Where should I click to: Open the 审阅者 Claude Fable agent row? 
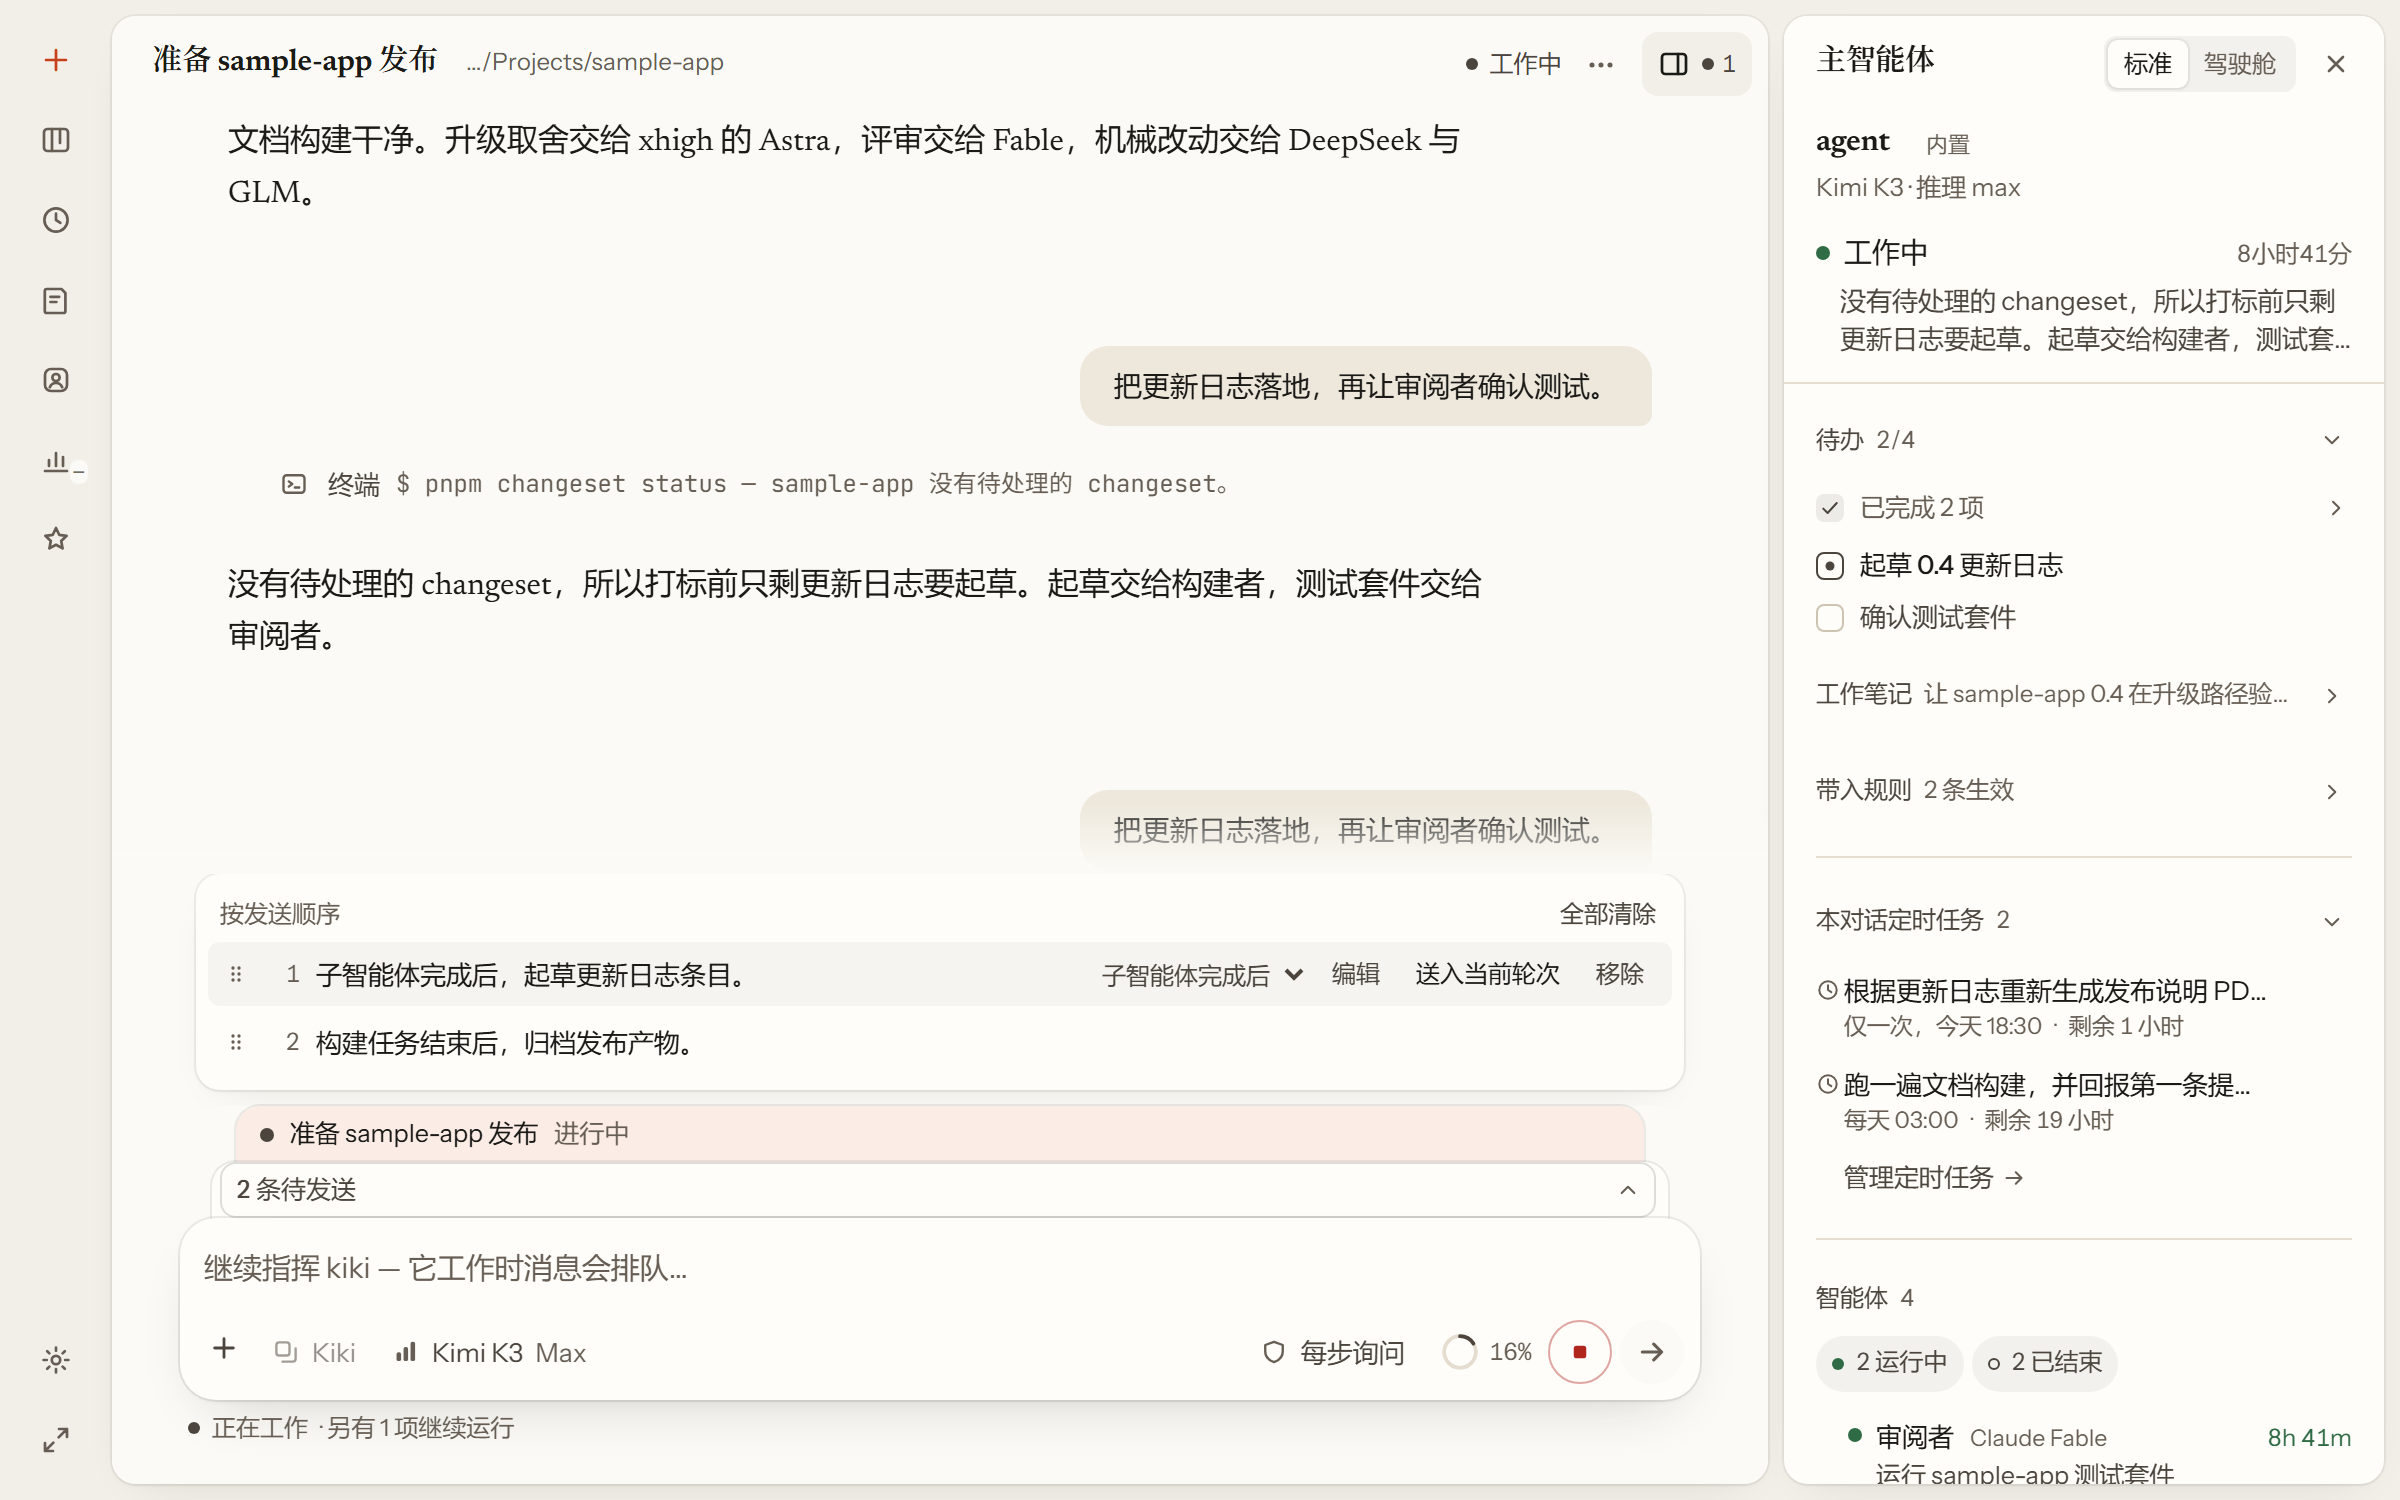tap(2099, 1452)
